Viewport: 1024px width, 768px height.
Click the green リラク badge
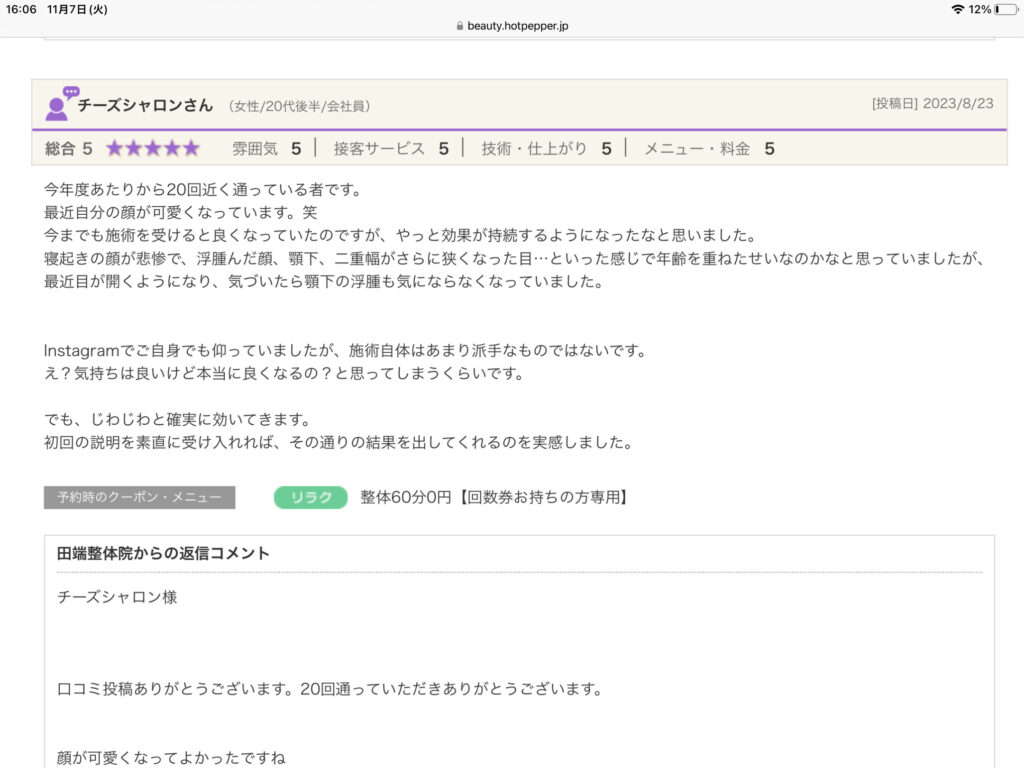pyautogui.click(x=310, y=497)
